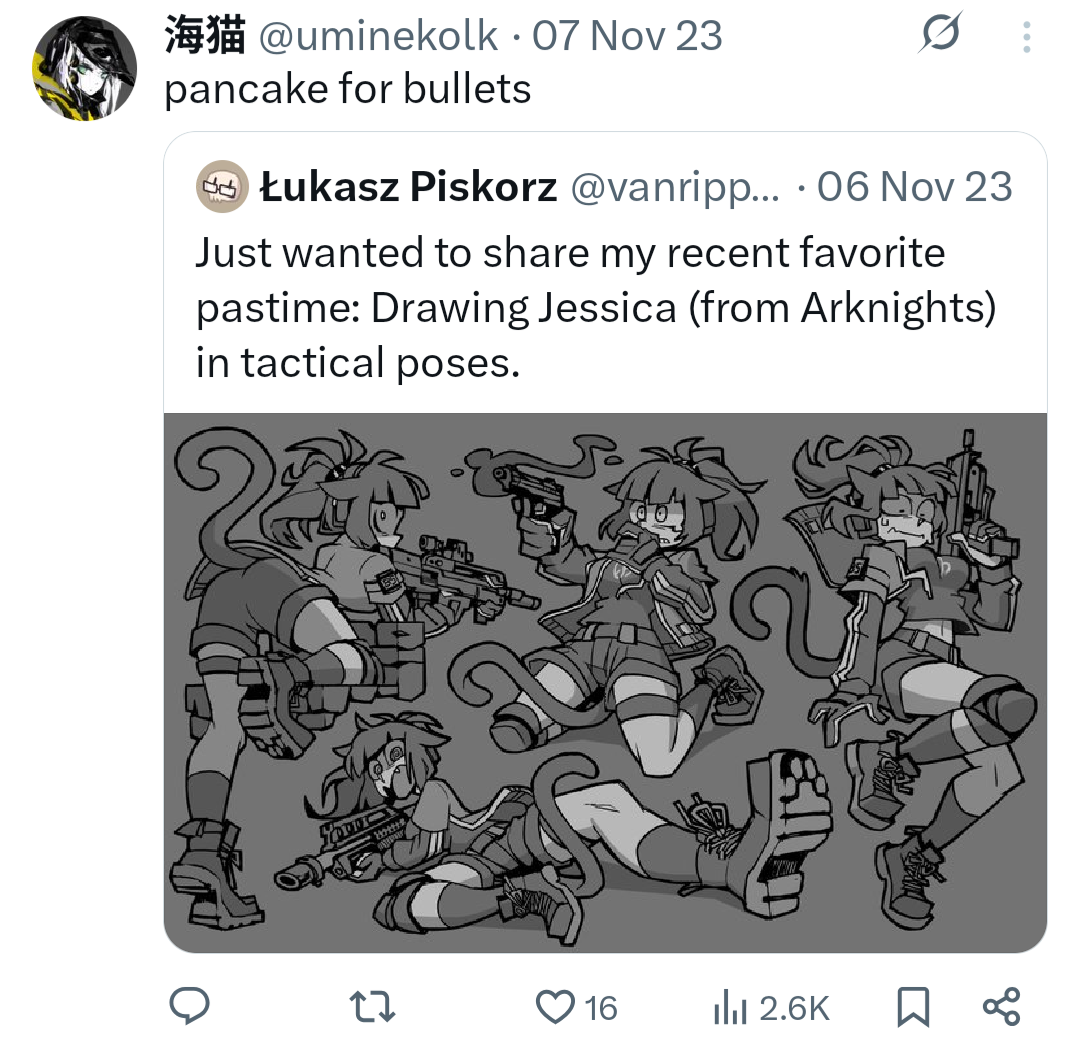
Task: View tweet analytics showing 2.6K views
Action: point(771,1008)
